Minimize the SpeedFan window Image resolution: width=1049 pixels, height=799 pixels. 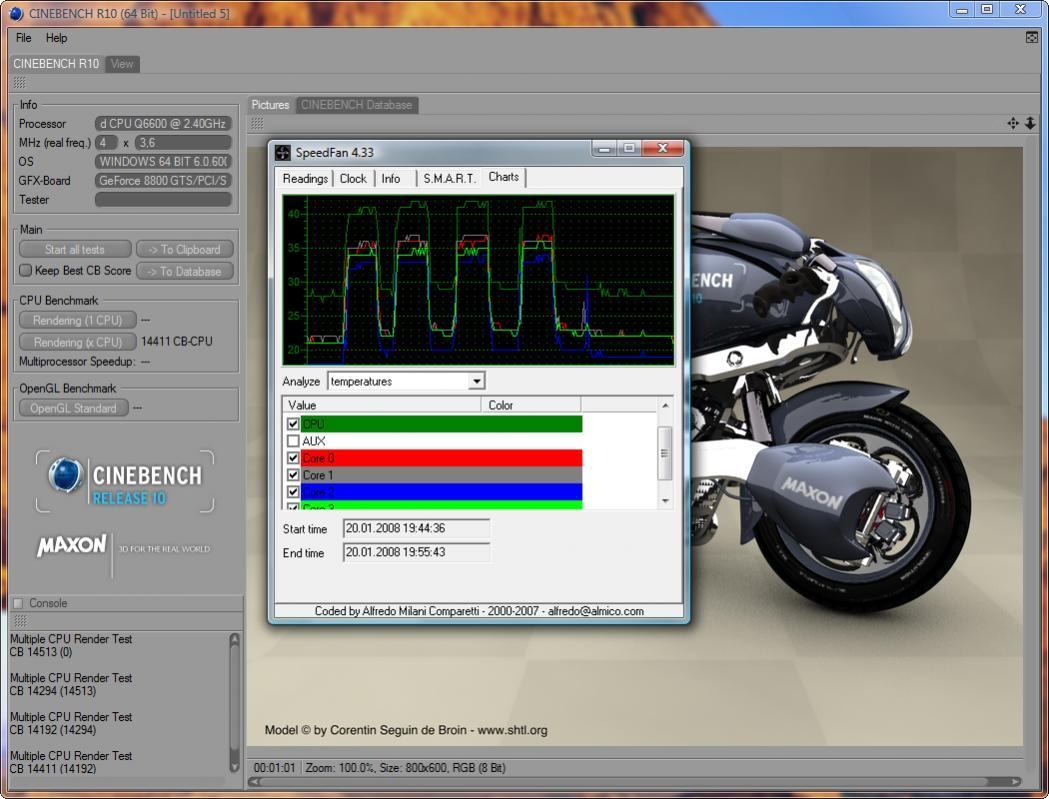604,149
